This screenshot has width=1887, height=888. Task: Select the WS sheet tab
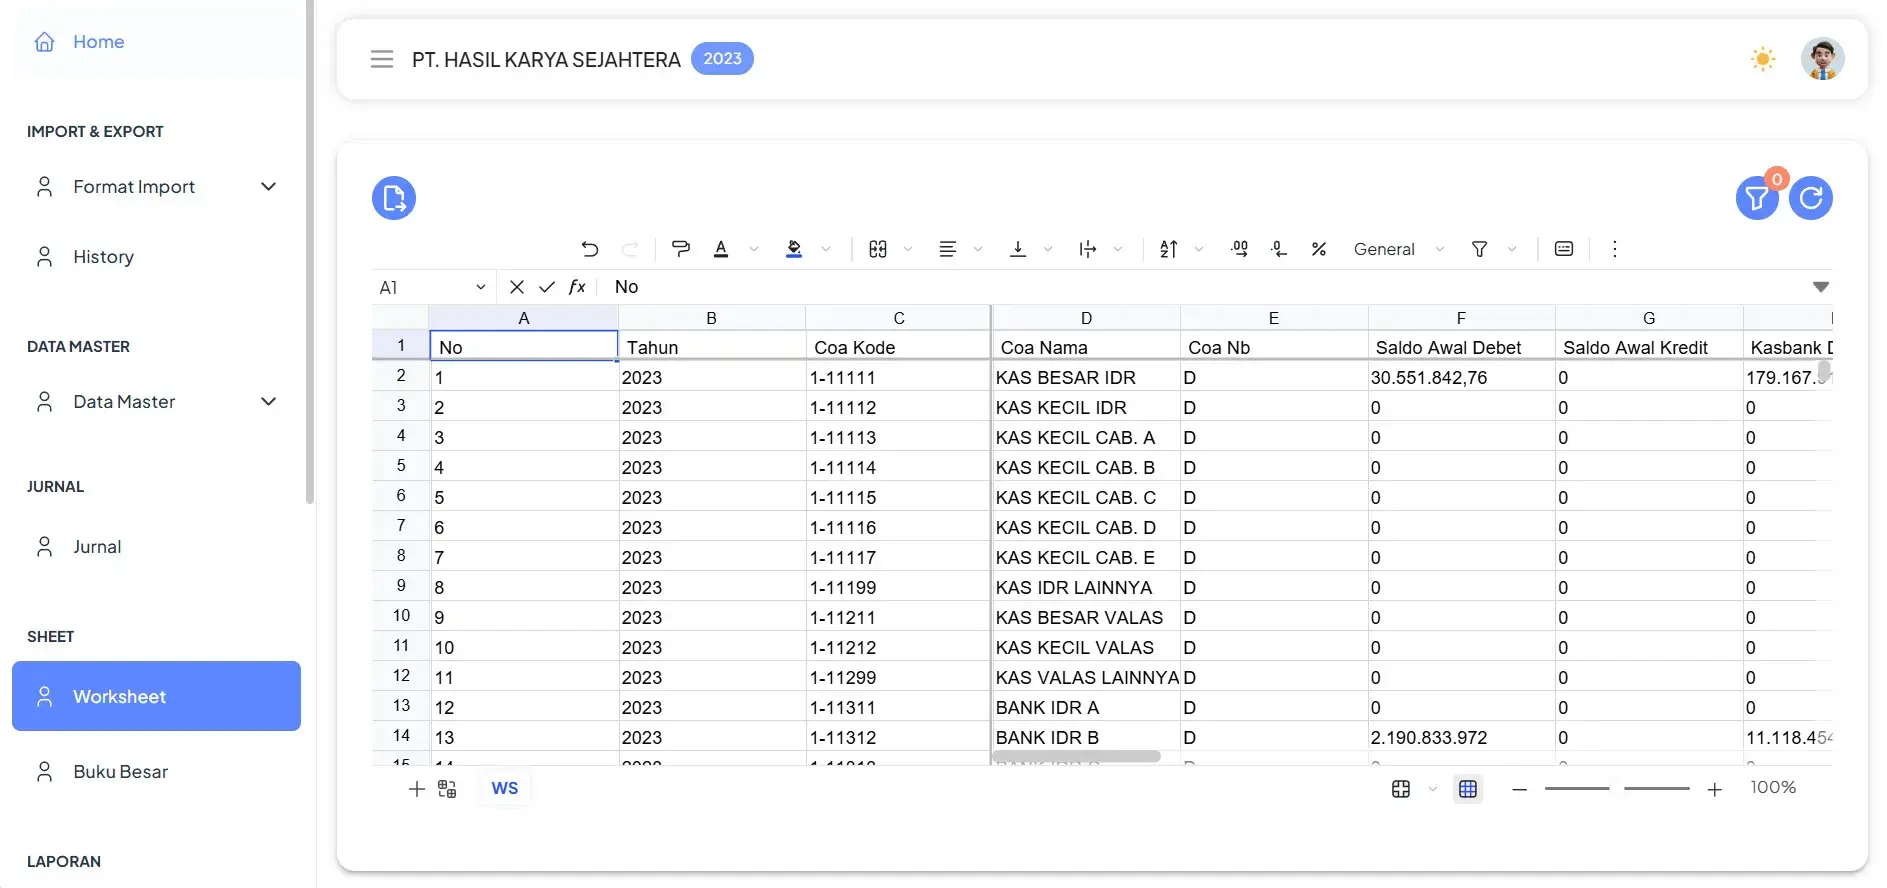[505, 788]
